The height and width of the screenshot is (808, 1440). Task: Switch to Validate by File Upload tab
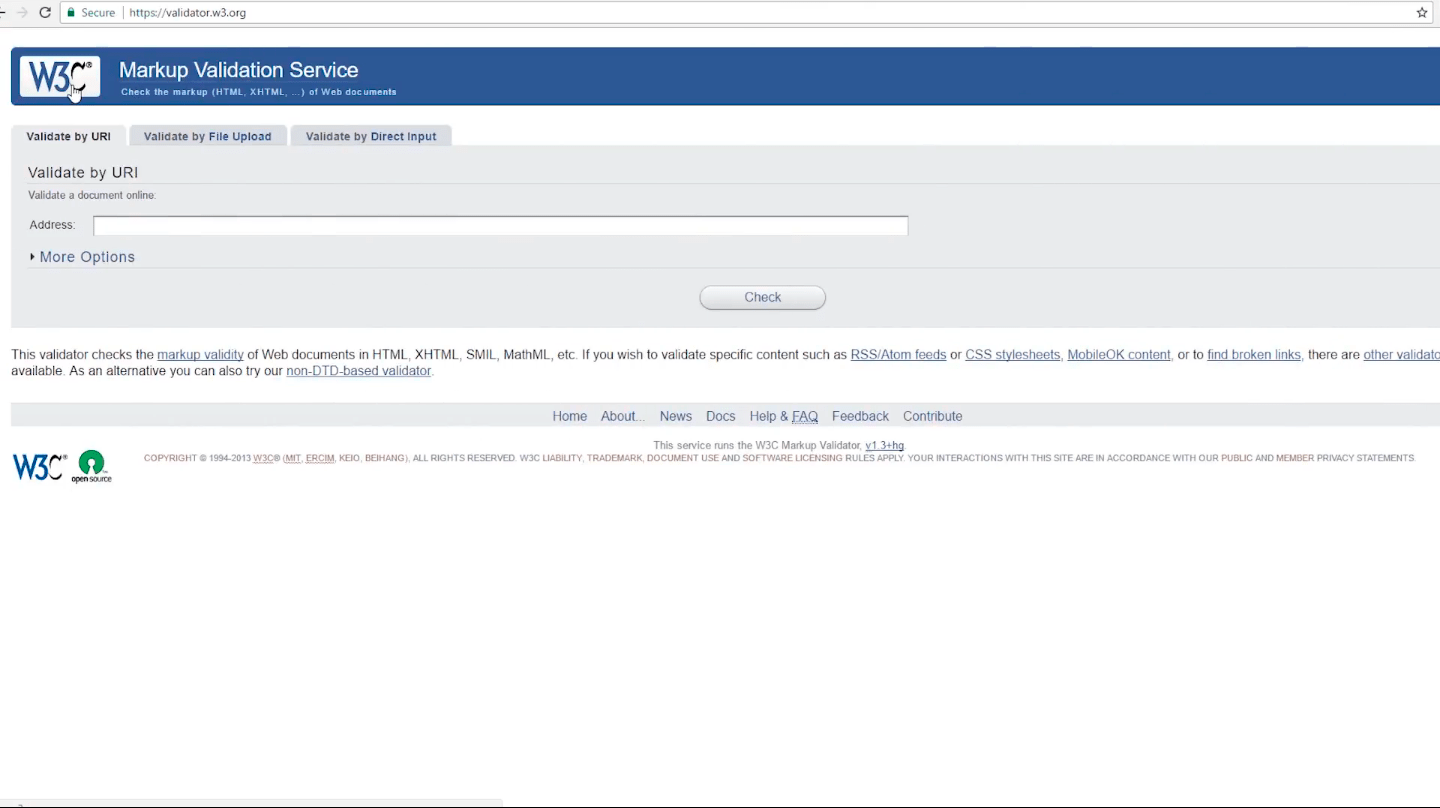pos(207,136)
